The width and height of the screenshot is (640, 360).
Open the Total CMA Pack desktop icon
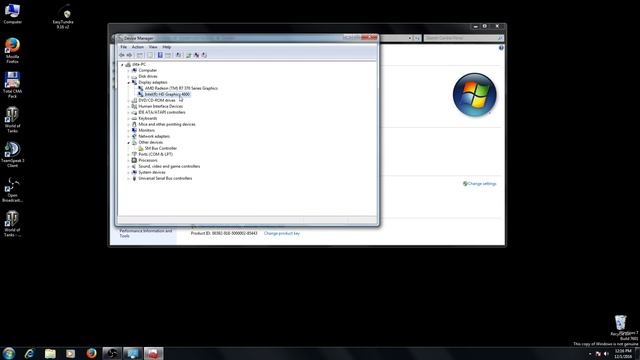(12, 85)
